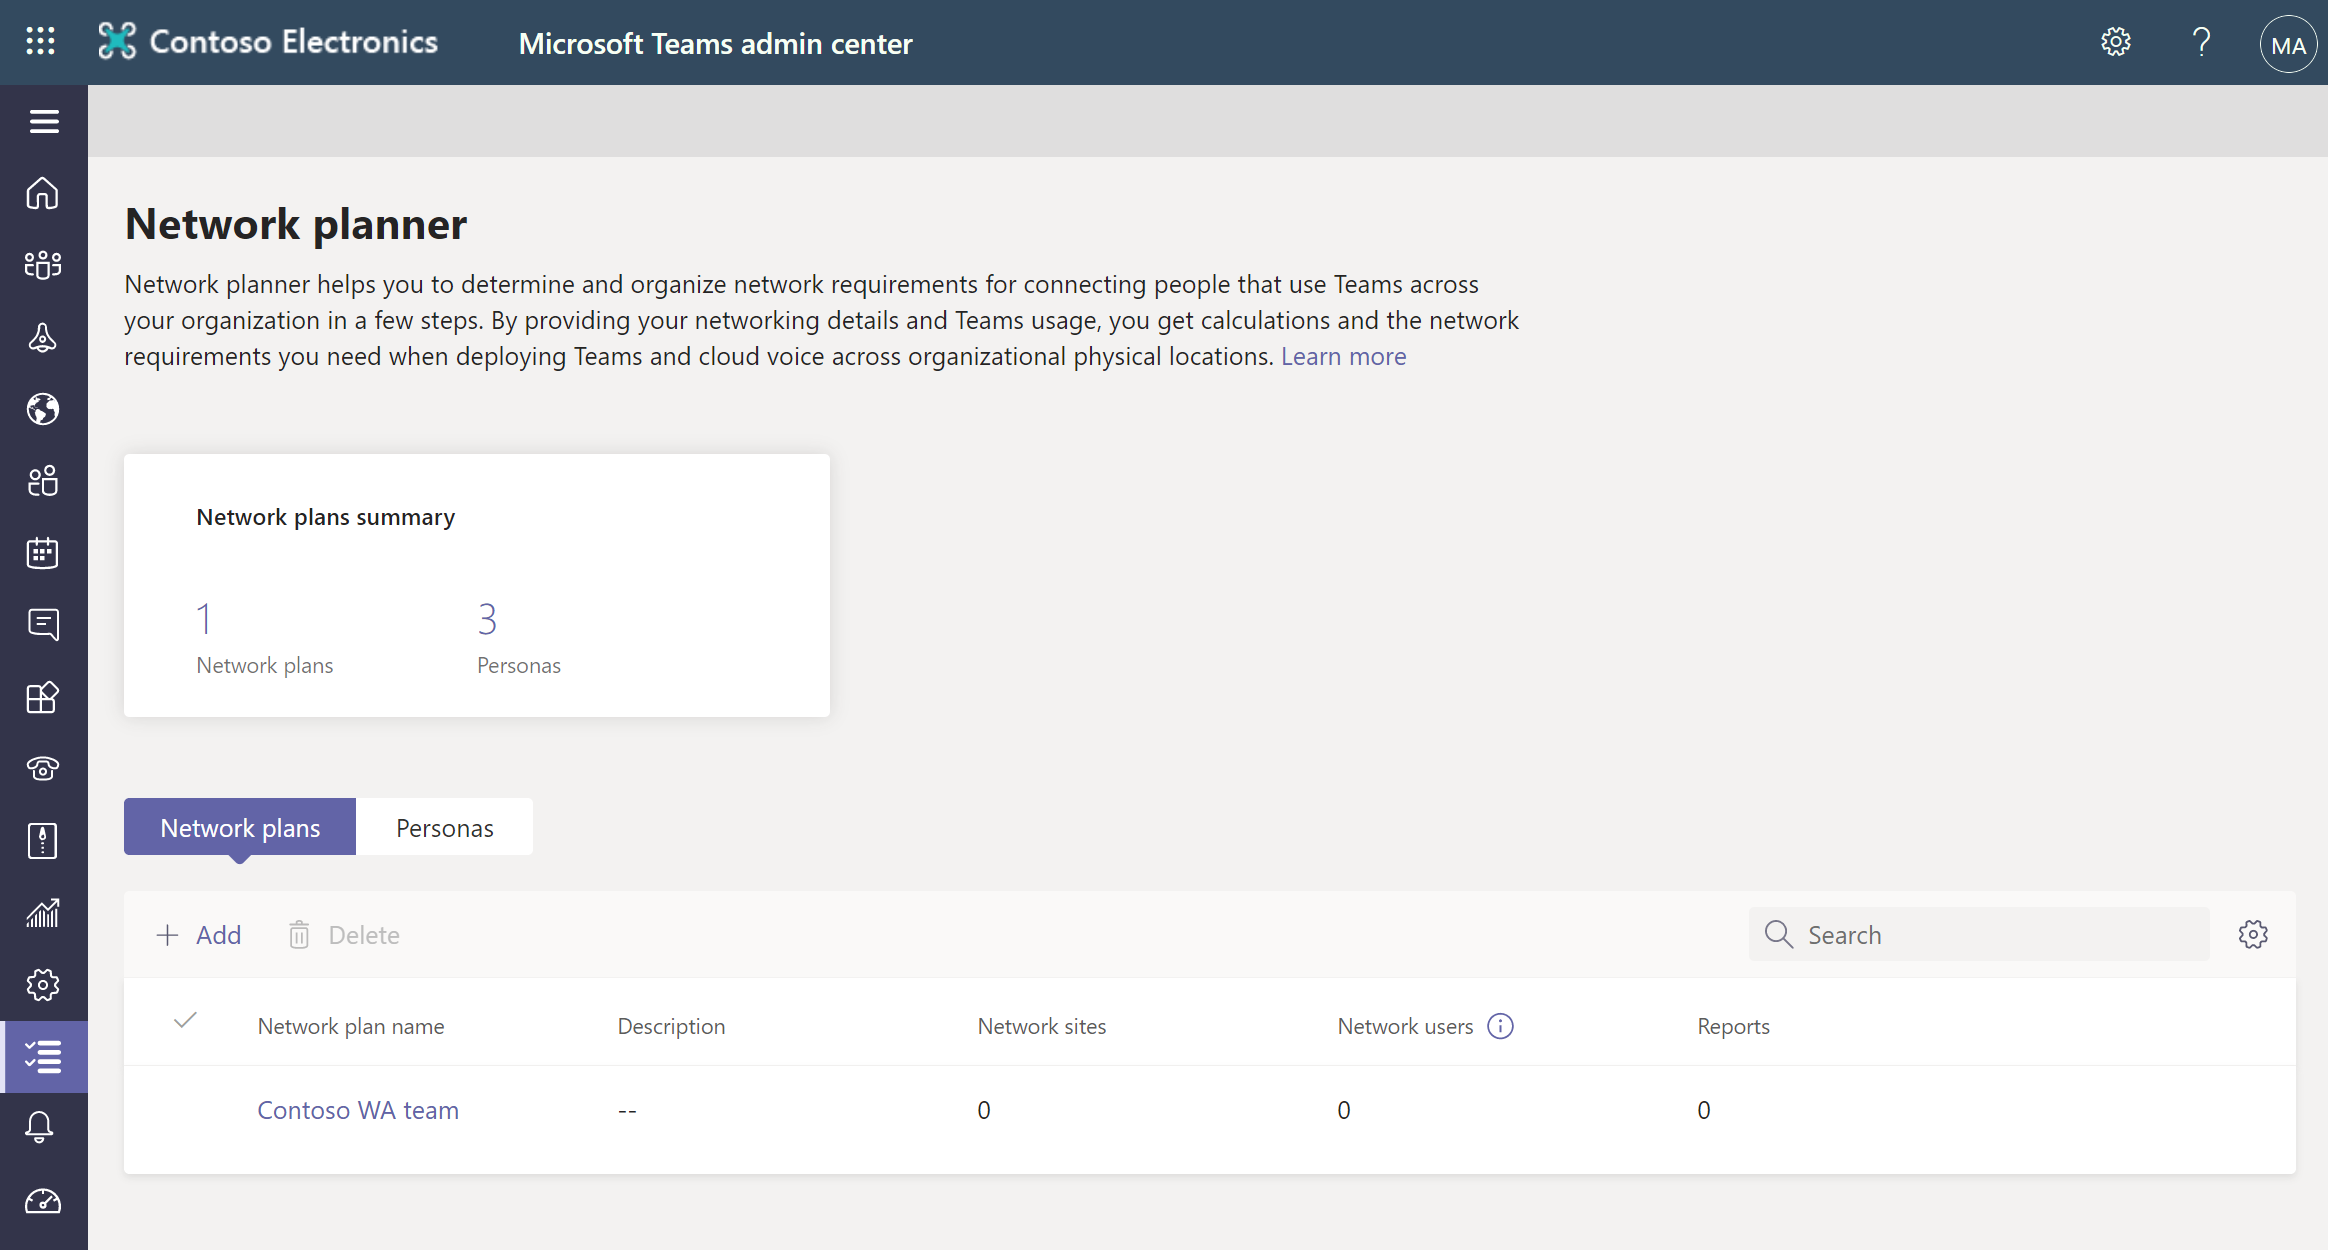Open the Locations globe icon
2328x1250 pixels.
tap(43, 409)
